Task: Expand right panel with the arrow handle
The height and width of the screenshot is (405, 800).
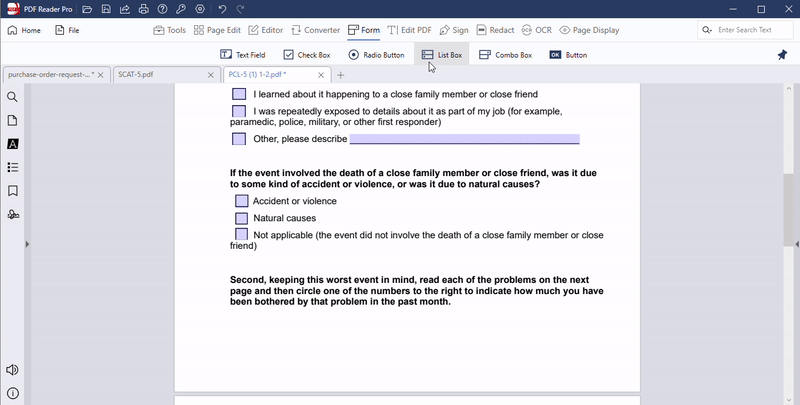Action: 797,244
